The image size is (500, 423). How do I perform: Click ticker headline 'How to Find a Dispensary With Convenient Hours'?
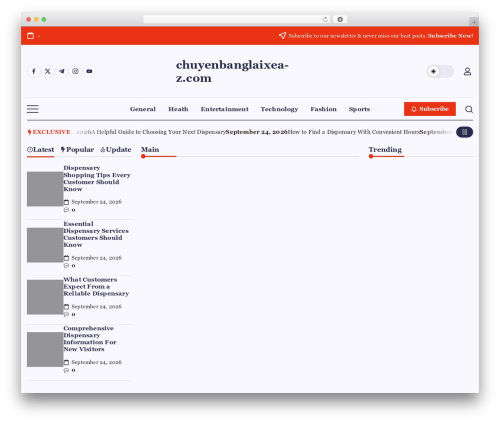click(353, 132)
